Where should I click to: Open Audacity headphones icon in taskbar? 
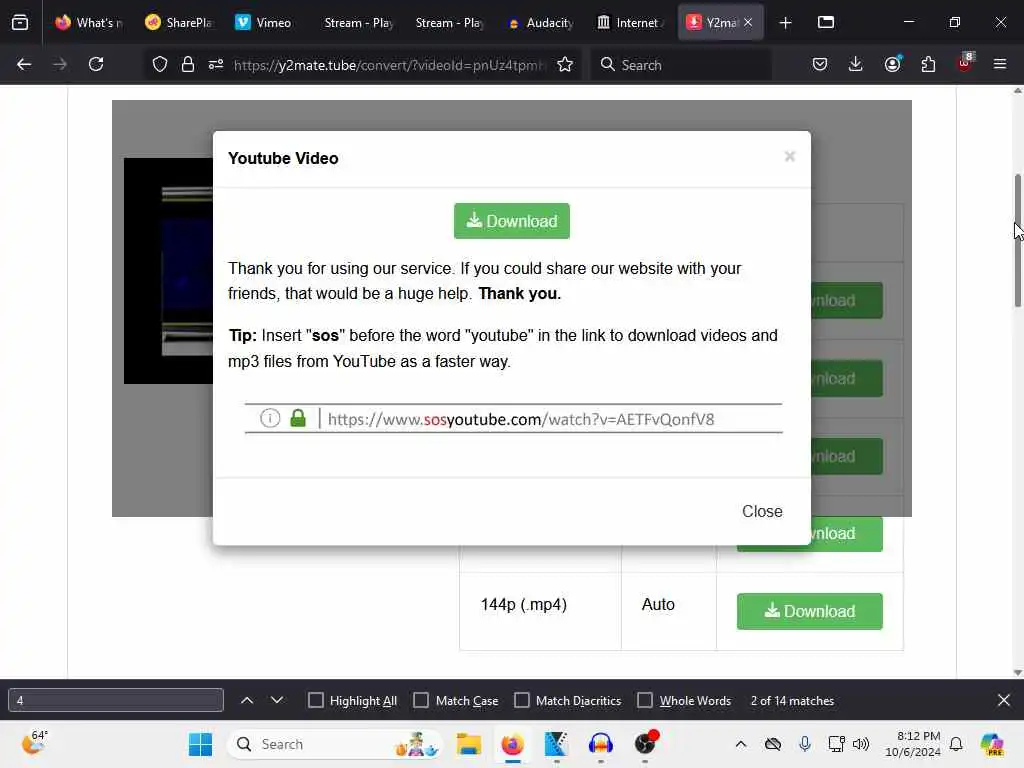600,744
